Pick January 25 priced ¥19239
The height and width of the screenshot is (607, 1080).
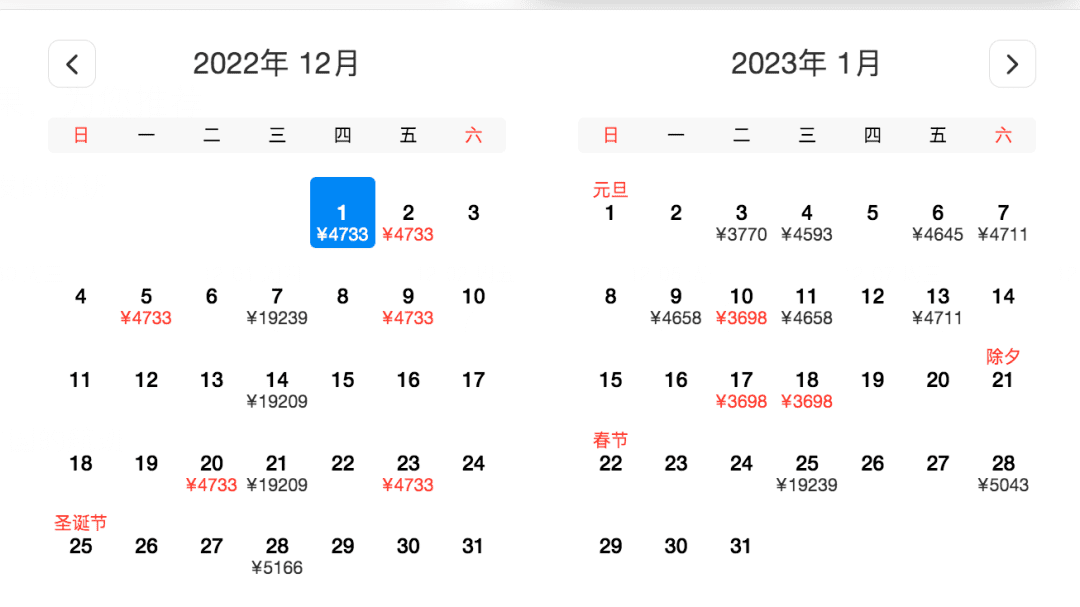(x=807, y=472)
